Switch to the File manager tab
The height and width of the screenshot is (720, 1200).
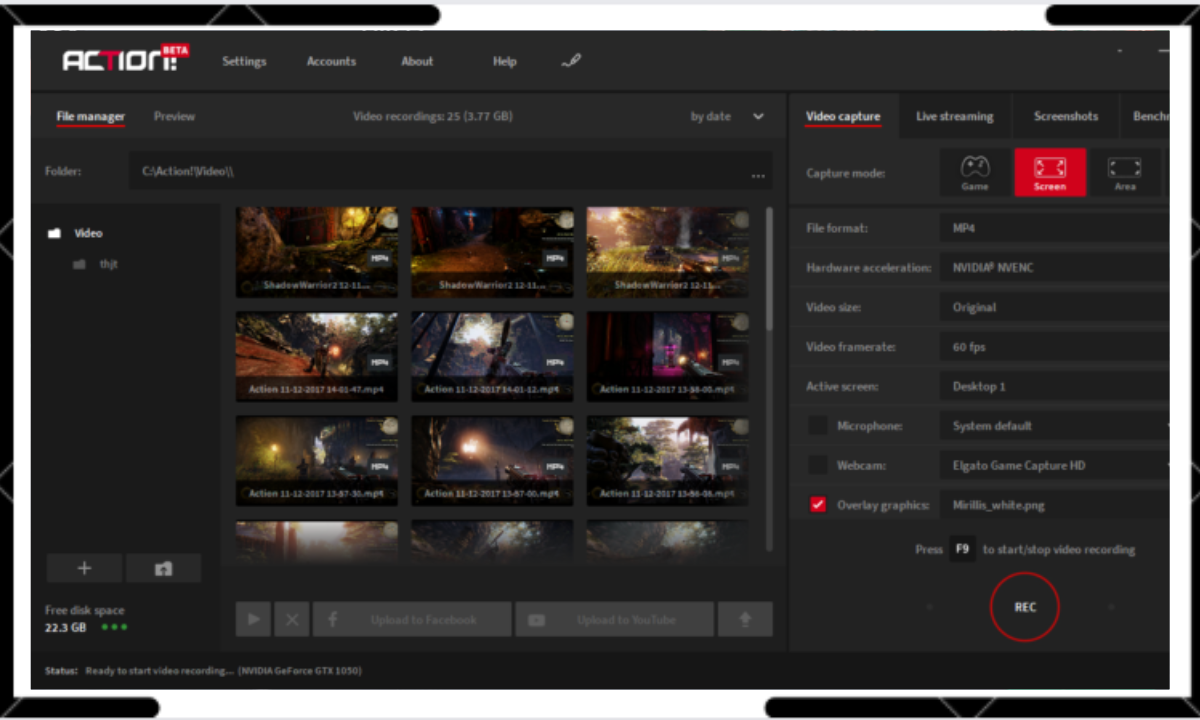[90, 117]
